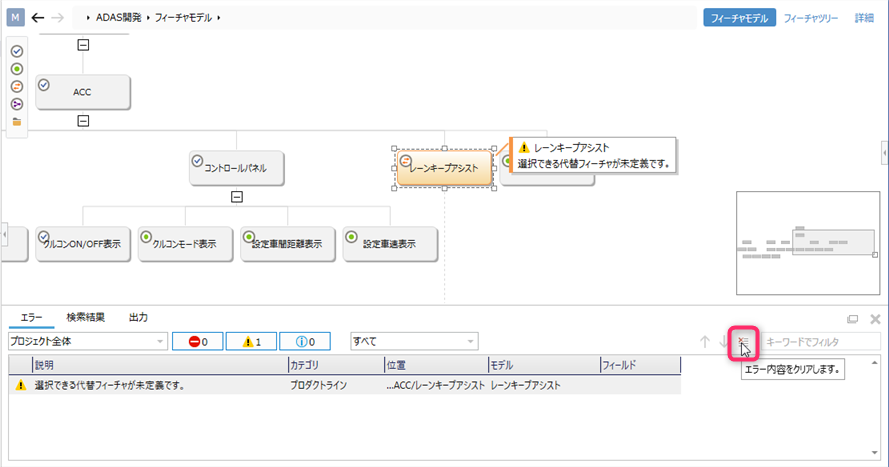Collapse the children below コントロールパネル
This screenshot has width=889, height=467.
tap(236, 196)
